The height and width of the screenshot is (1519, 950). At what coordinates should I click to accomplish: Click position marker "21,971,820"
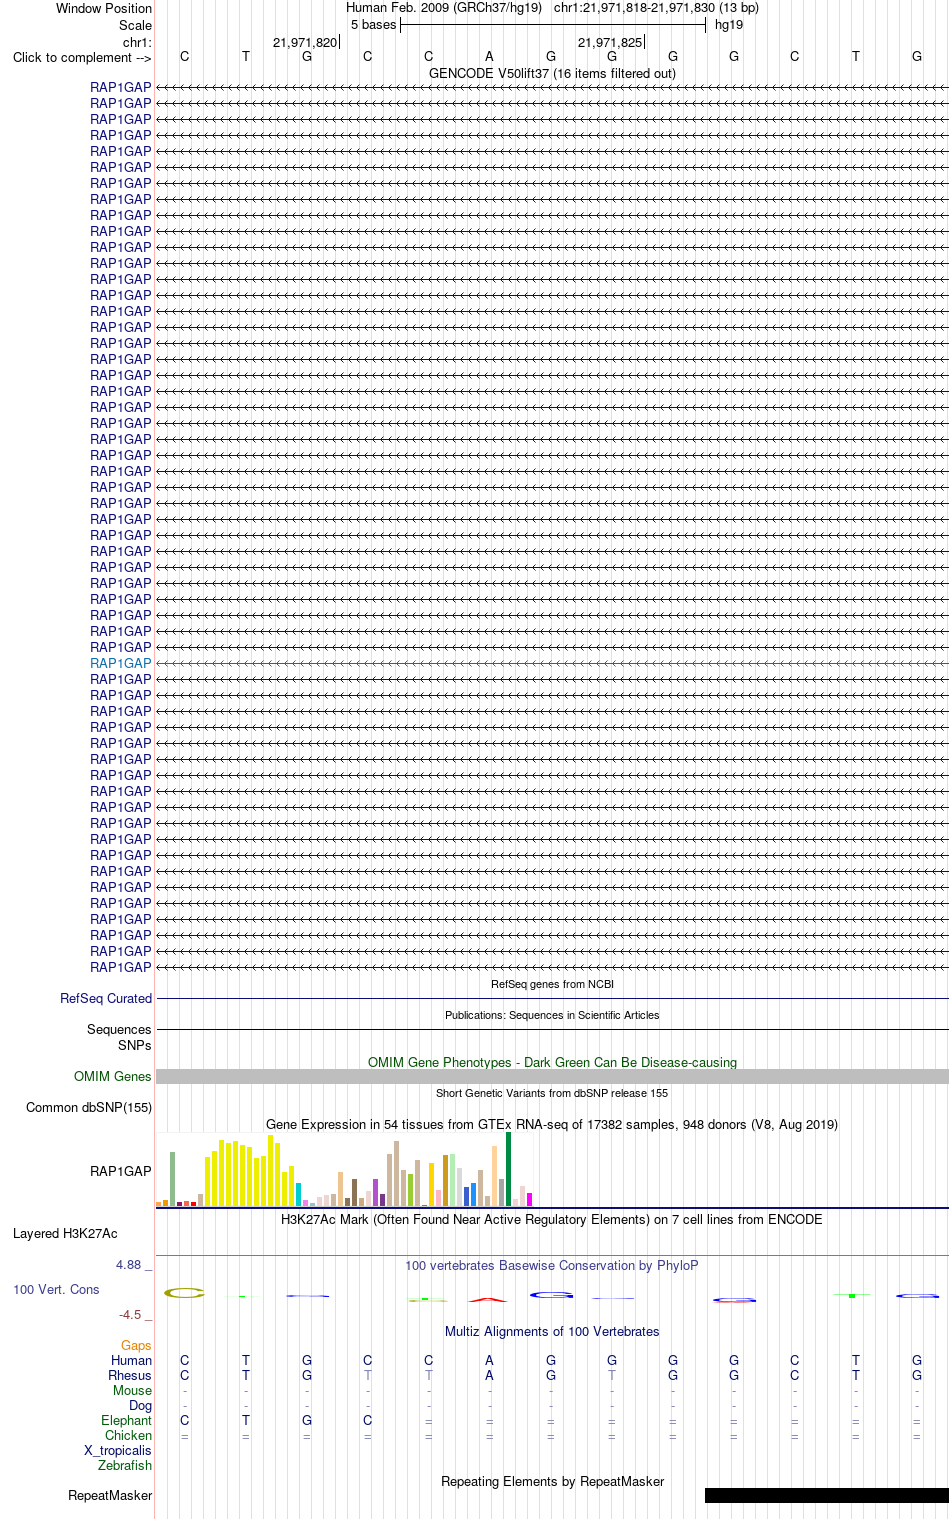[305, 42]
